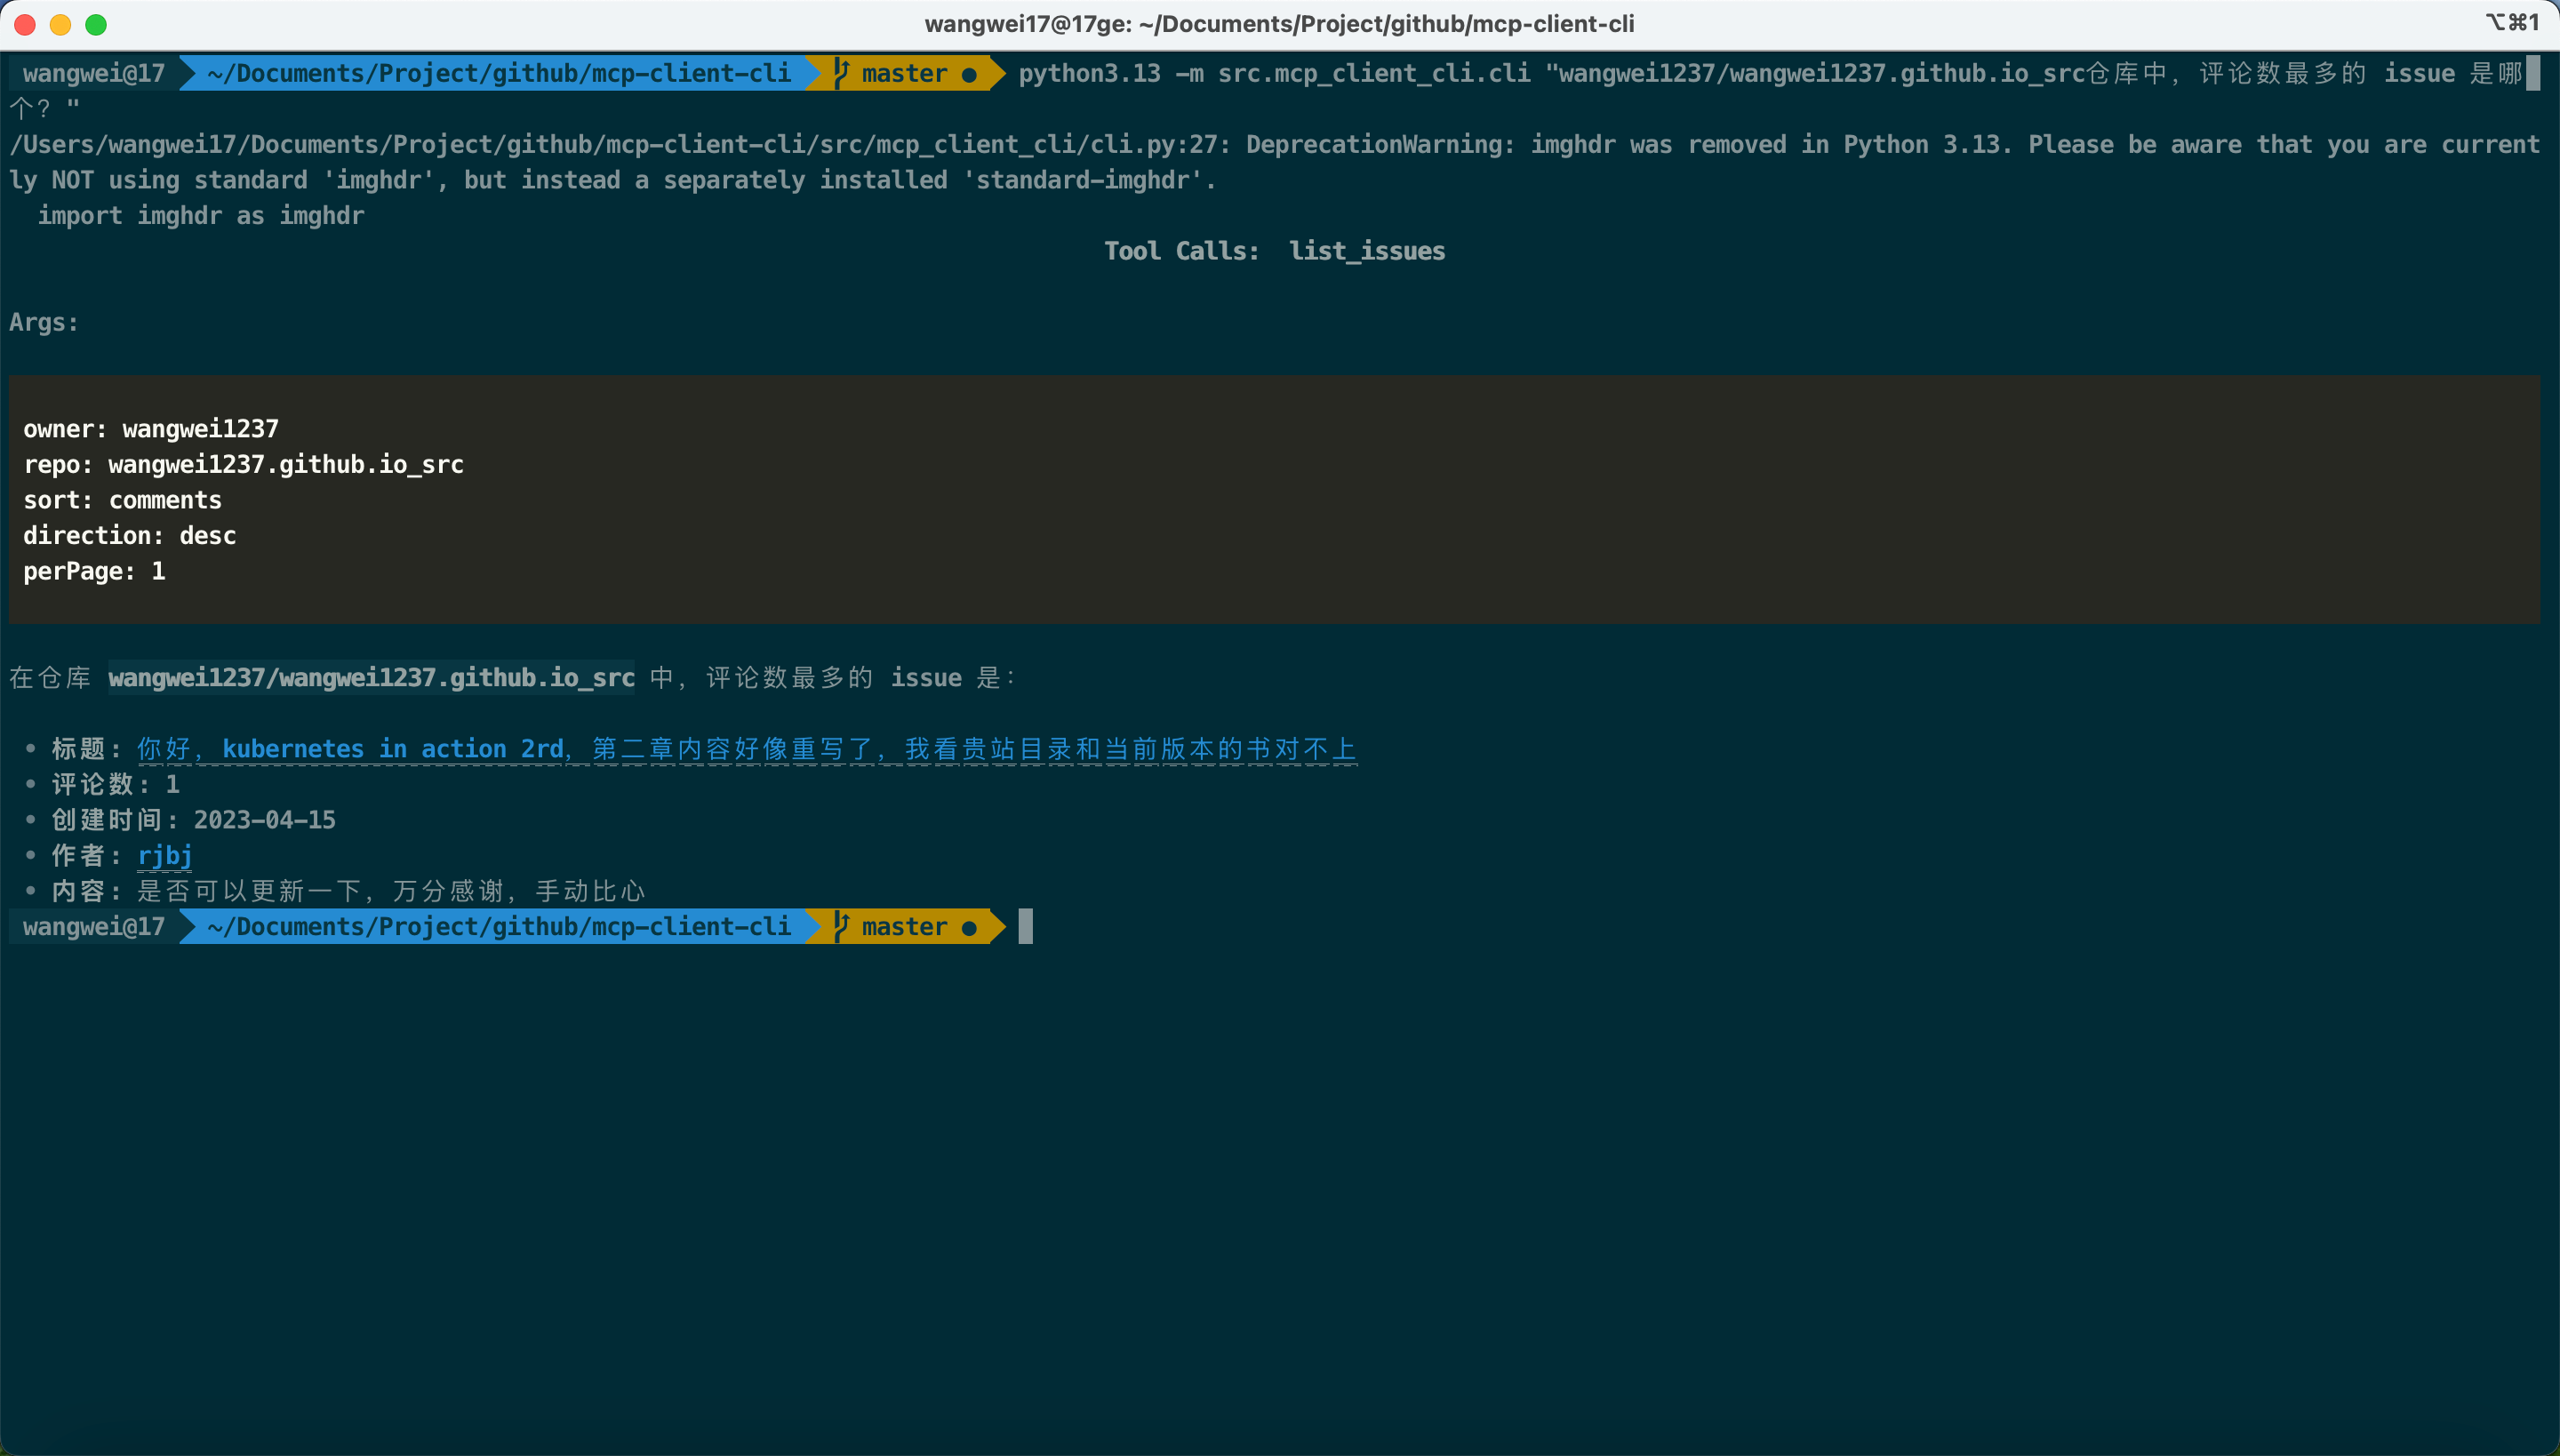Click the master branch label in bottom prompt
Image resolution: width=2560 pixels, height=1456 pixels.
[x=904, y=927]
